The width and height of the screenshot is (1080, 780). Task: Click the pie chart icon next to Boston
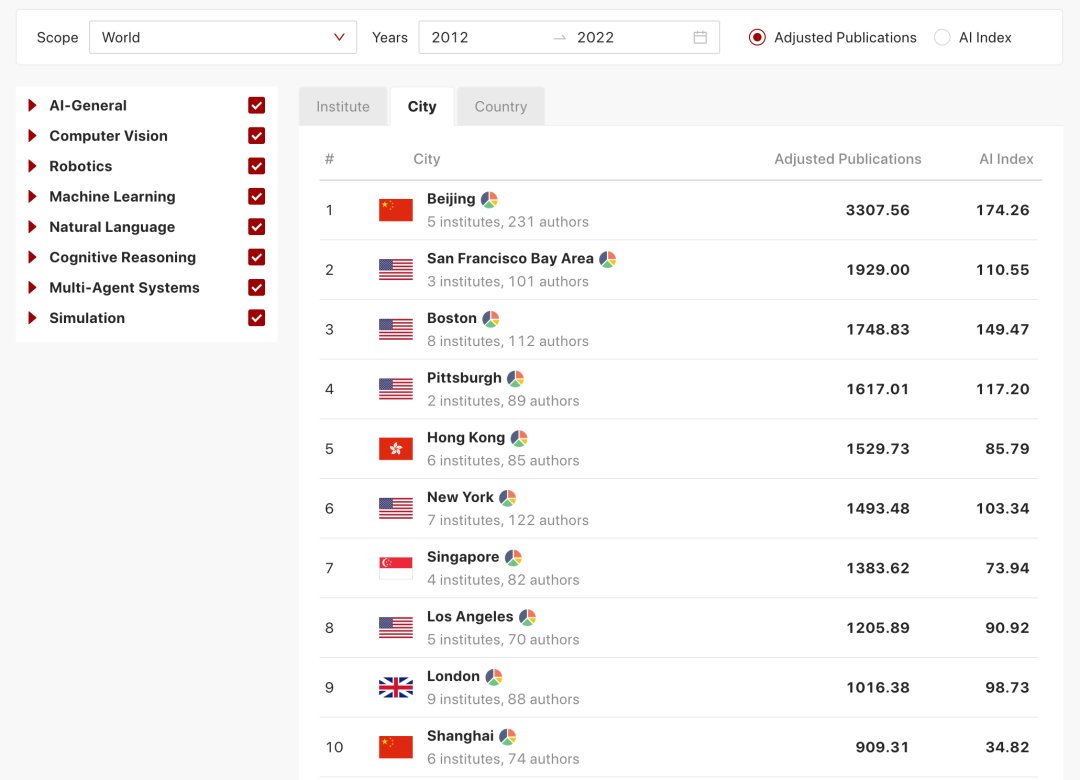[490, 319]
